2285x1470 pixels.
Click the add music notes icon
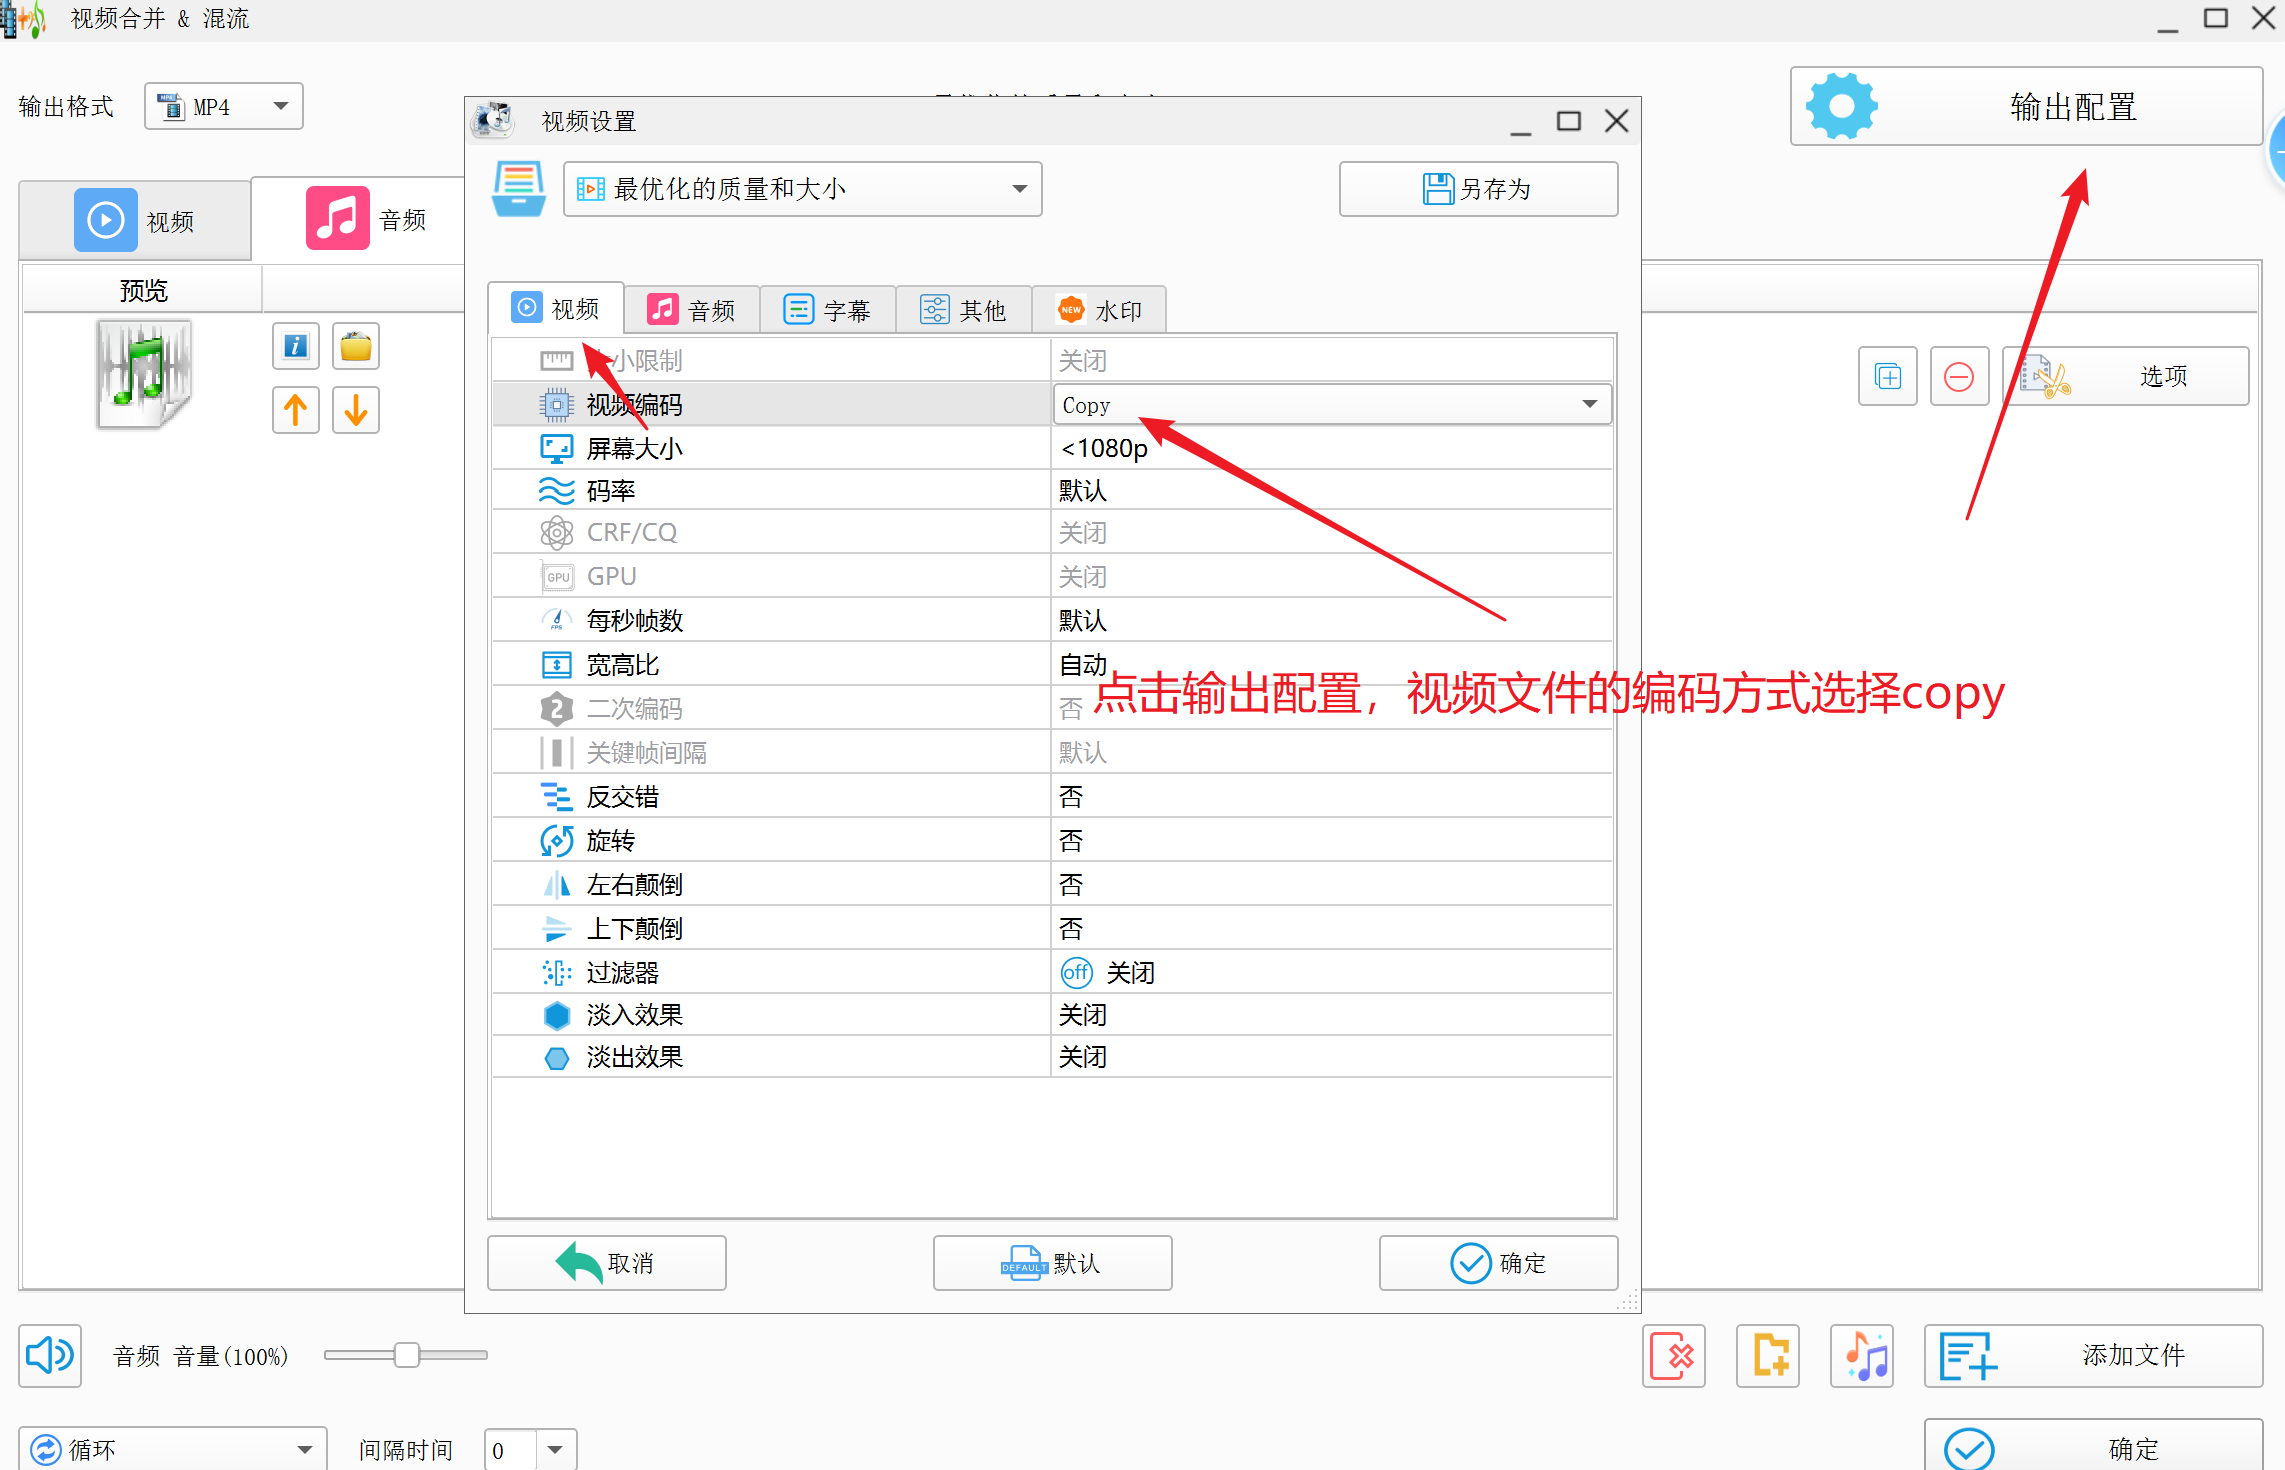pyautogui.click(x=1863, y=1356)
